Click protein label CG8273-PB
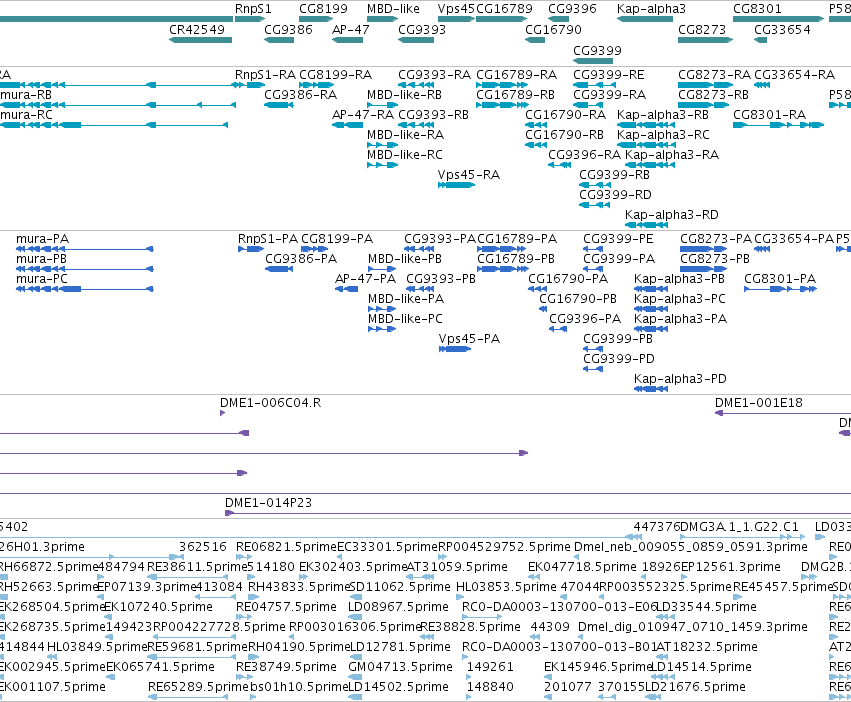The image size is (851, 702). pyautogui.click(x=715, y=259)
